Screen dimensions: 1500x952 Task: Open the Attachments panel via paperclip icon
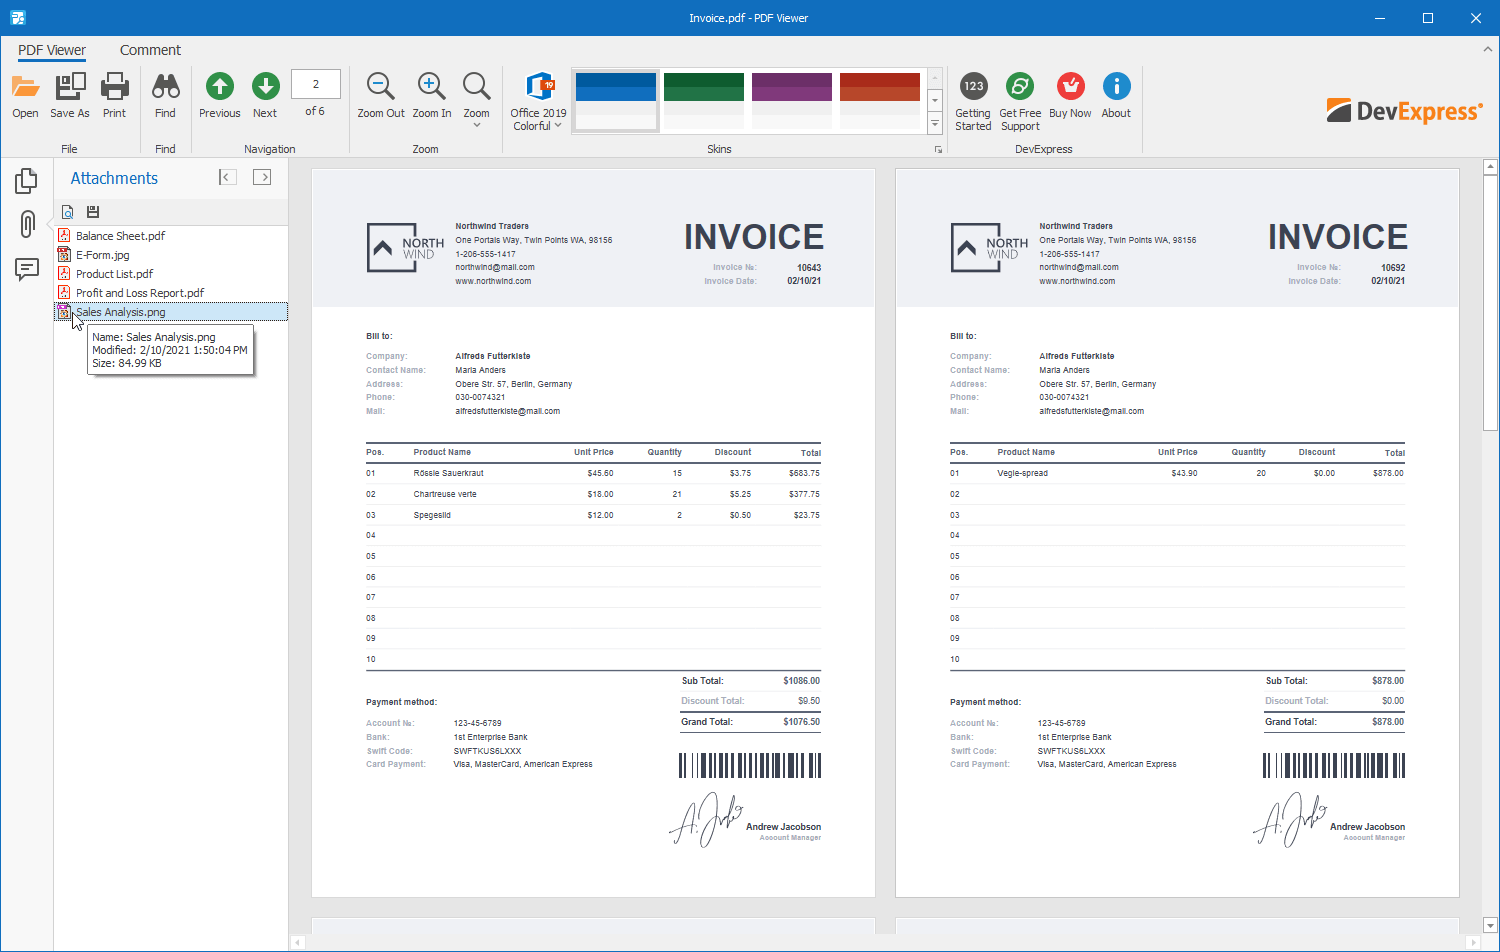(26, 225)
